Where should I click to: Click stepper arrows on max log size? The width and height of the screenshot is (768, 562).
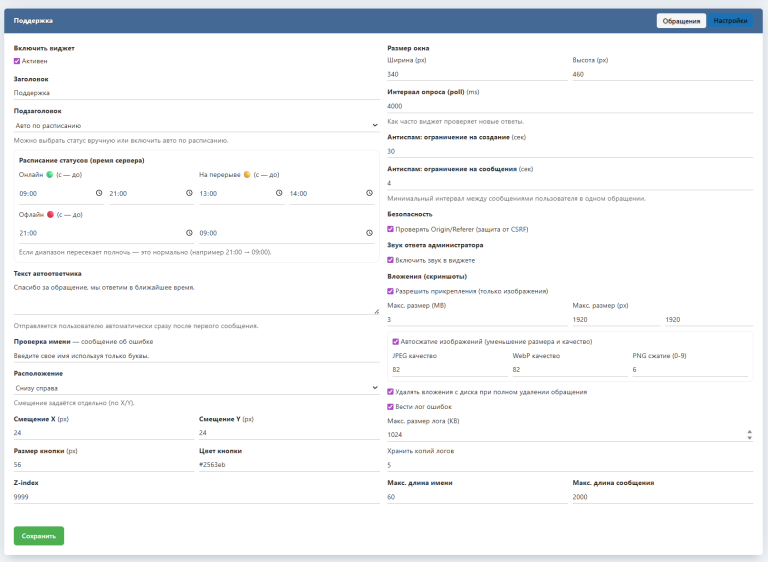(749, 435)
